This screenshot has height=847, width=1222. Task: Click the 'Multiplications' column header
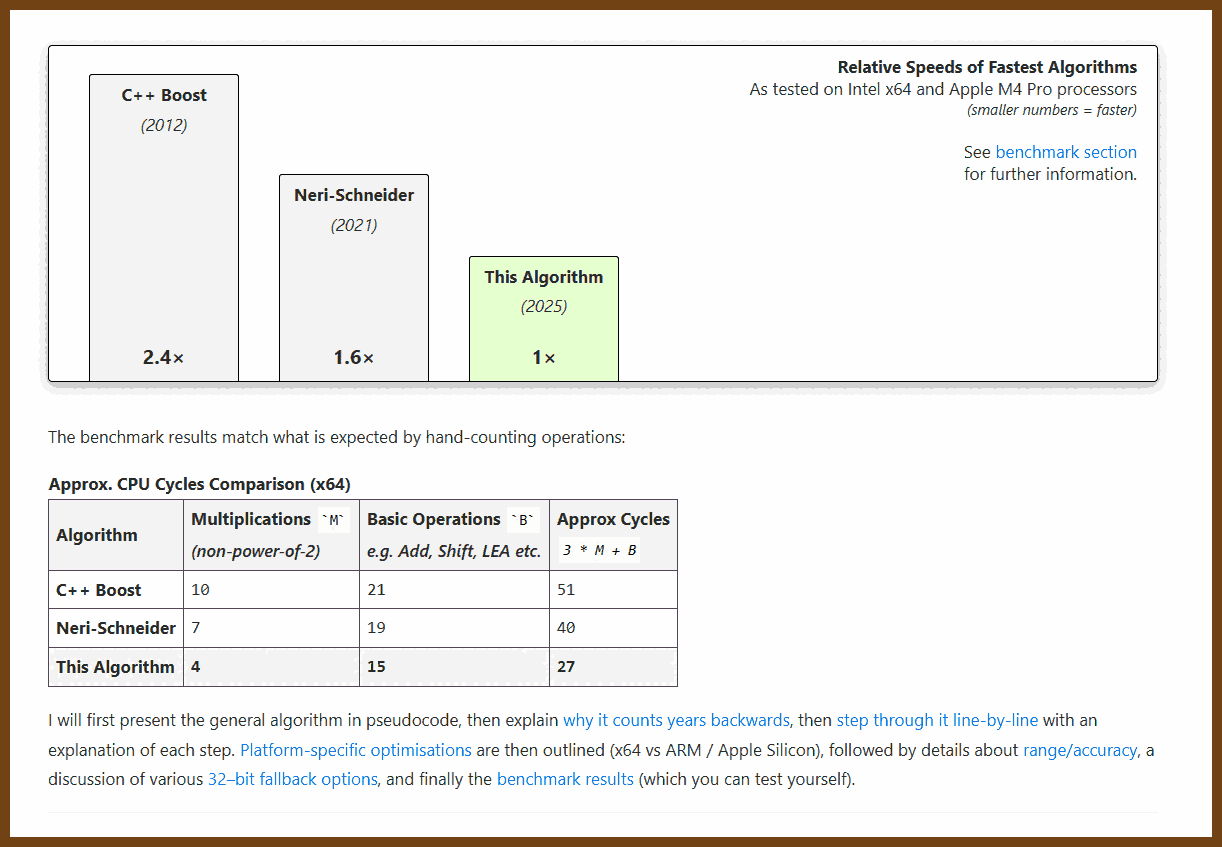click(x=251, y=519)
